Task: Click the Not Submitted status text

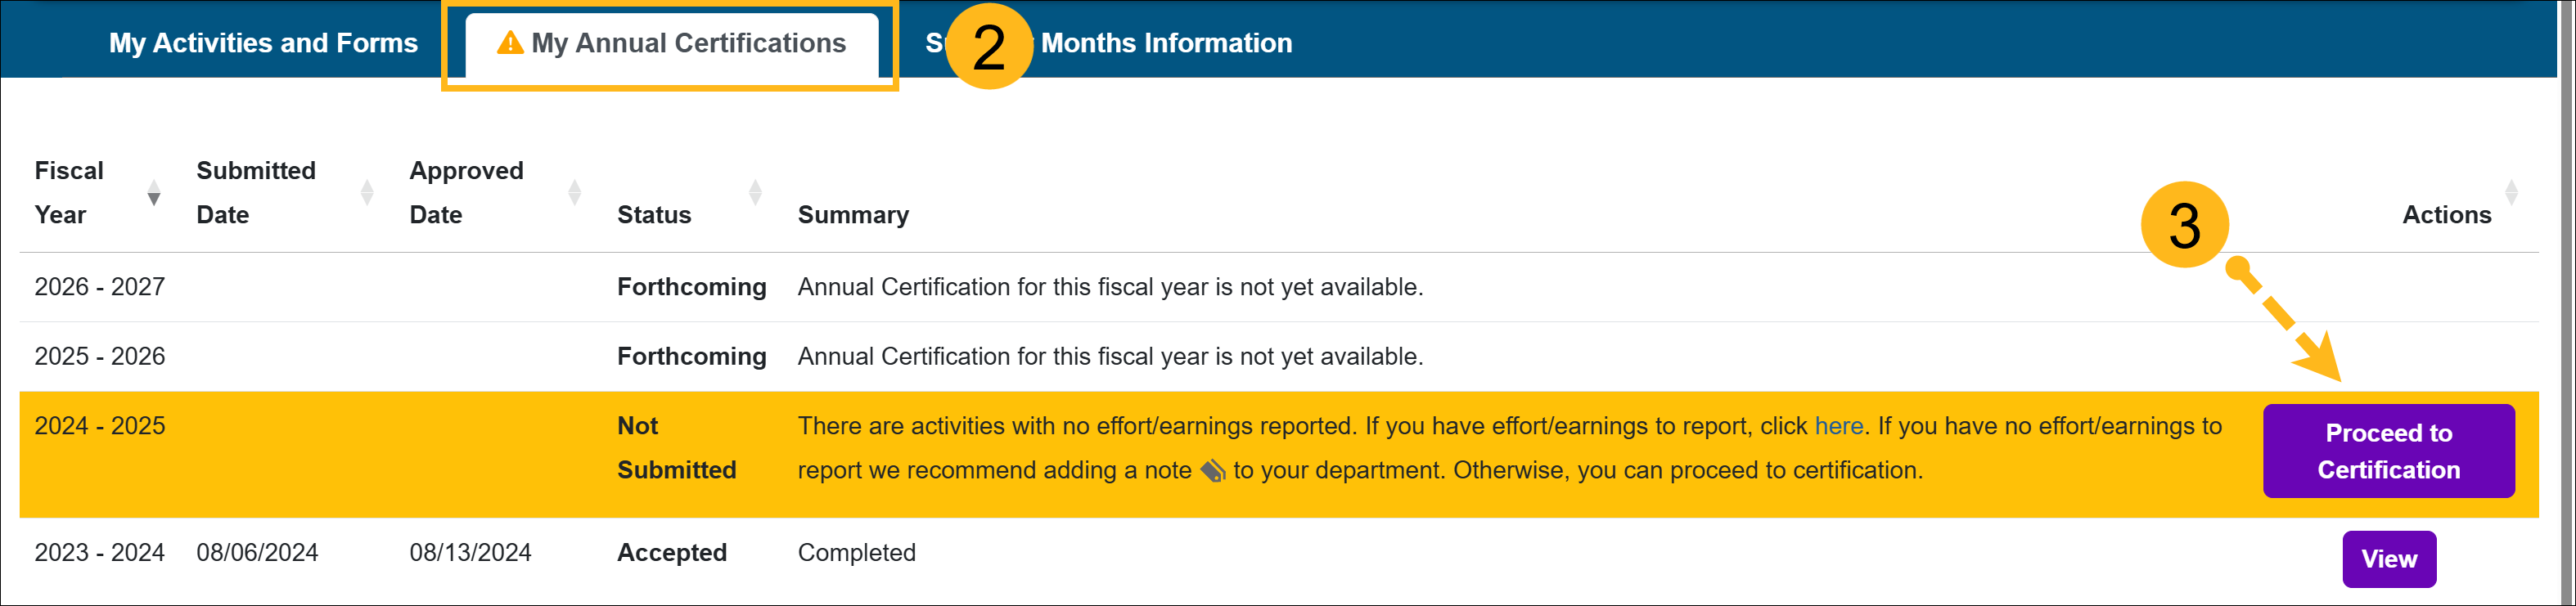Action: click(676, 448)
